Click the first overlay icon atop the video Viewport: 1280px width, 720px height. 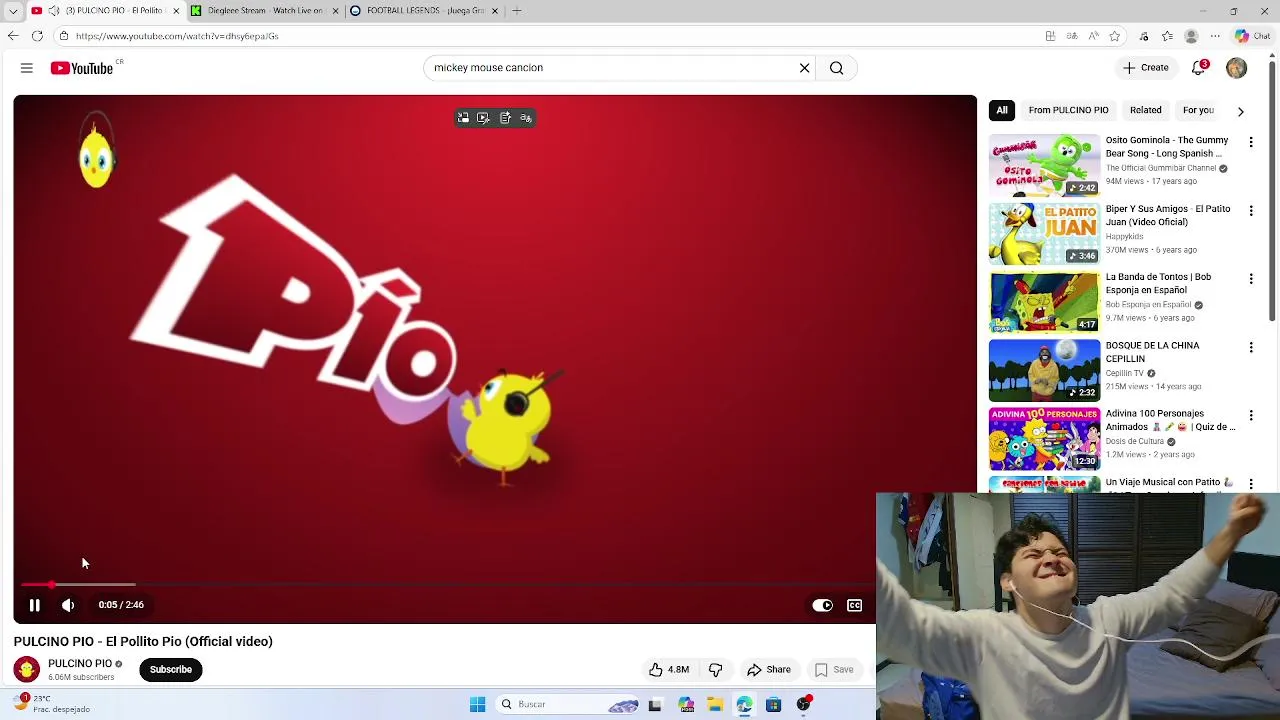pos(463,118)
